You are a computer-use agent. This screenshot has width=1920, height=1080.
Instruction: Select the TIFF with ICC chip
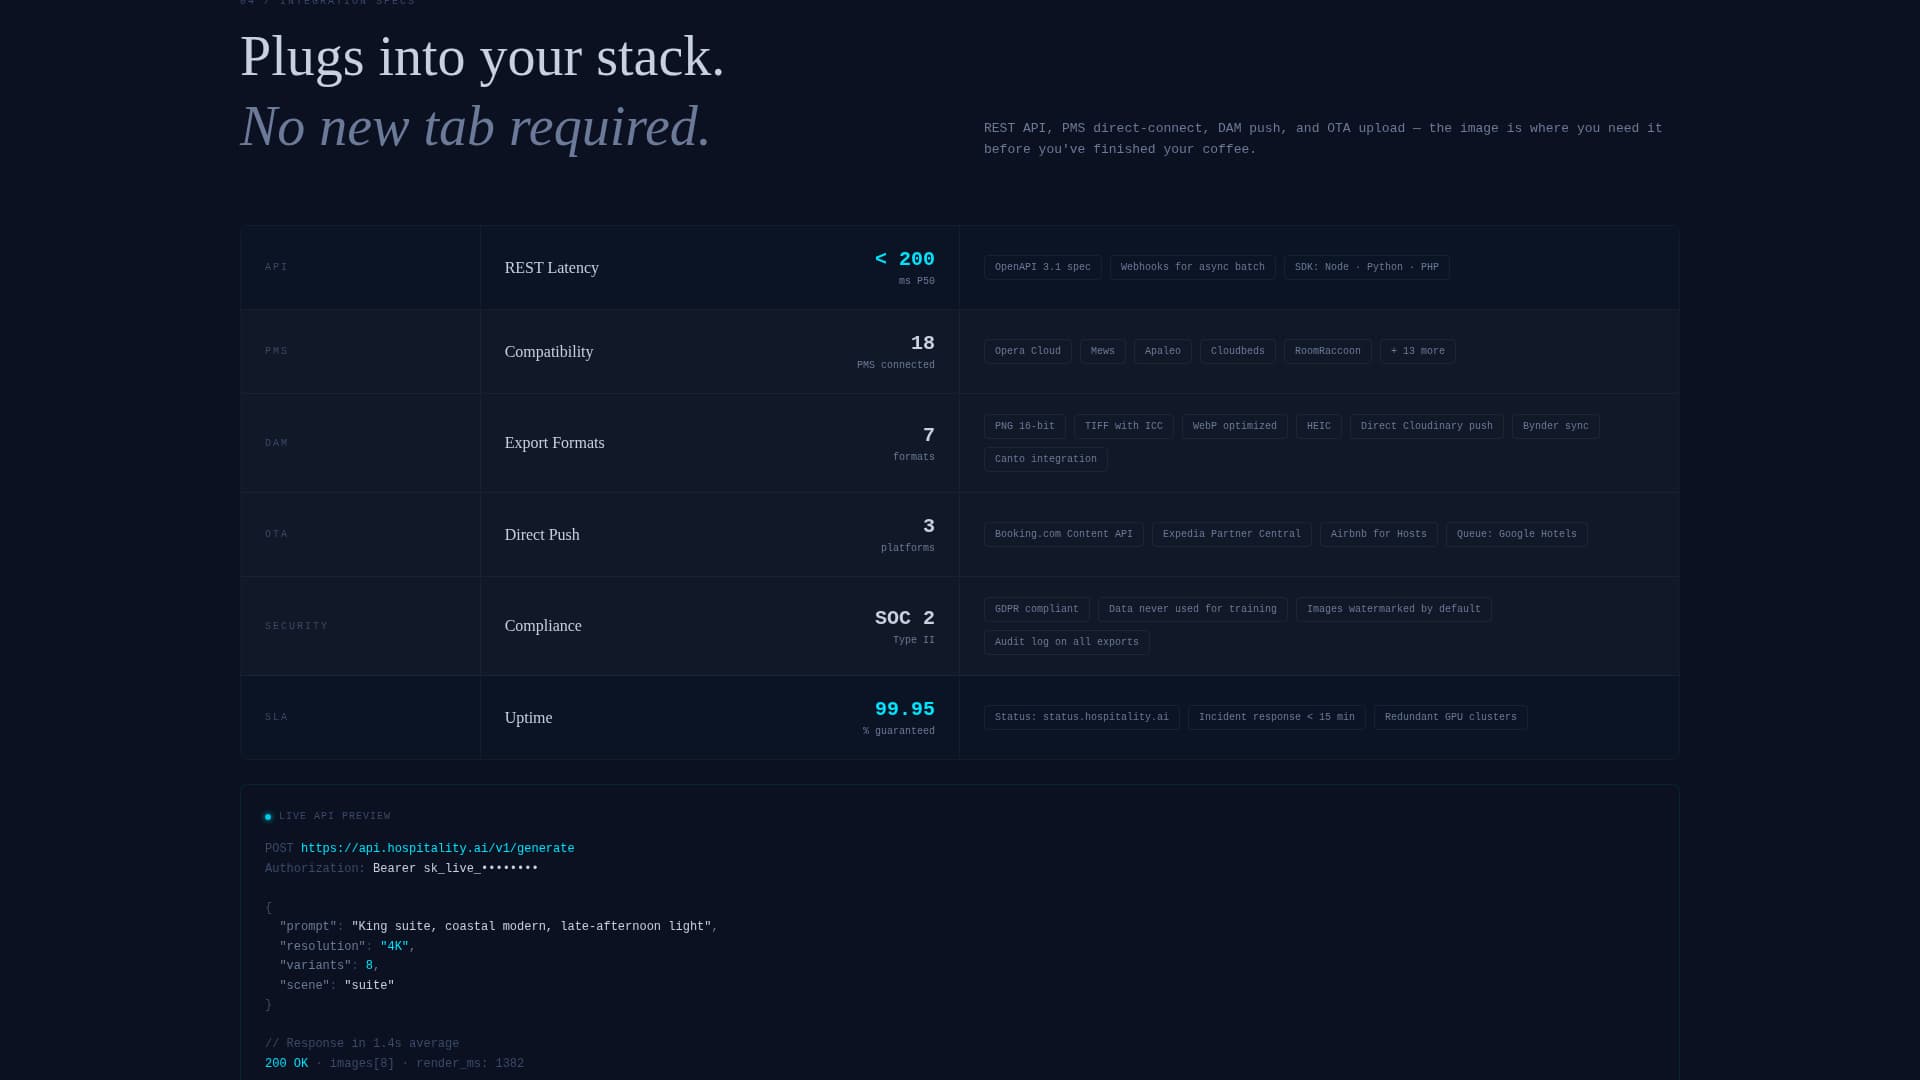pos(1123,426)
